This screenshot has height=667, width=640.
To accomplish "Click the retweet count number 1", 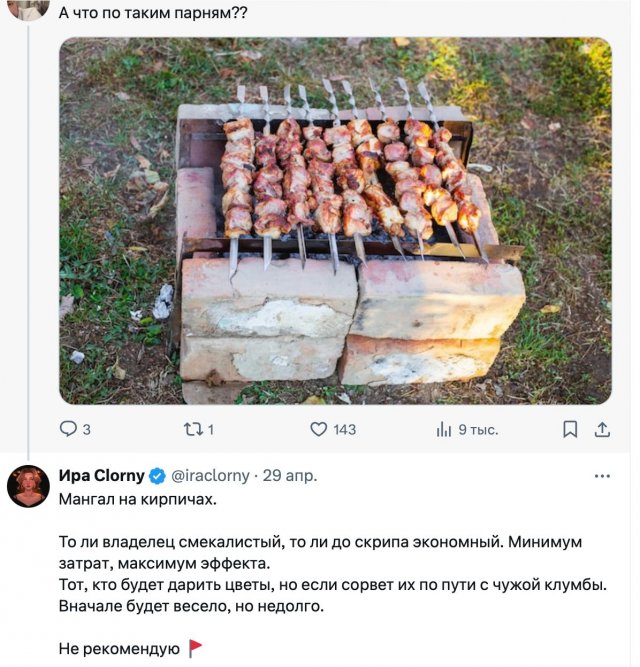I will click(211, 430).
